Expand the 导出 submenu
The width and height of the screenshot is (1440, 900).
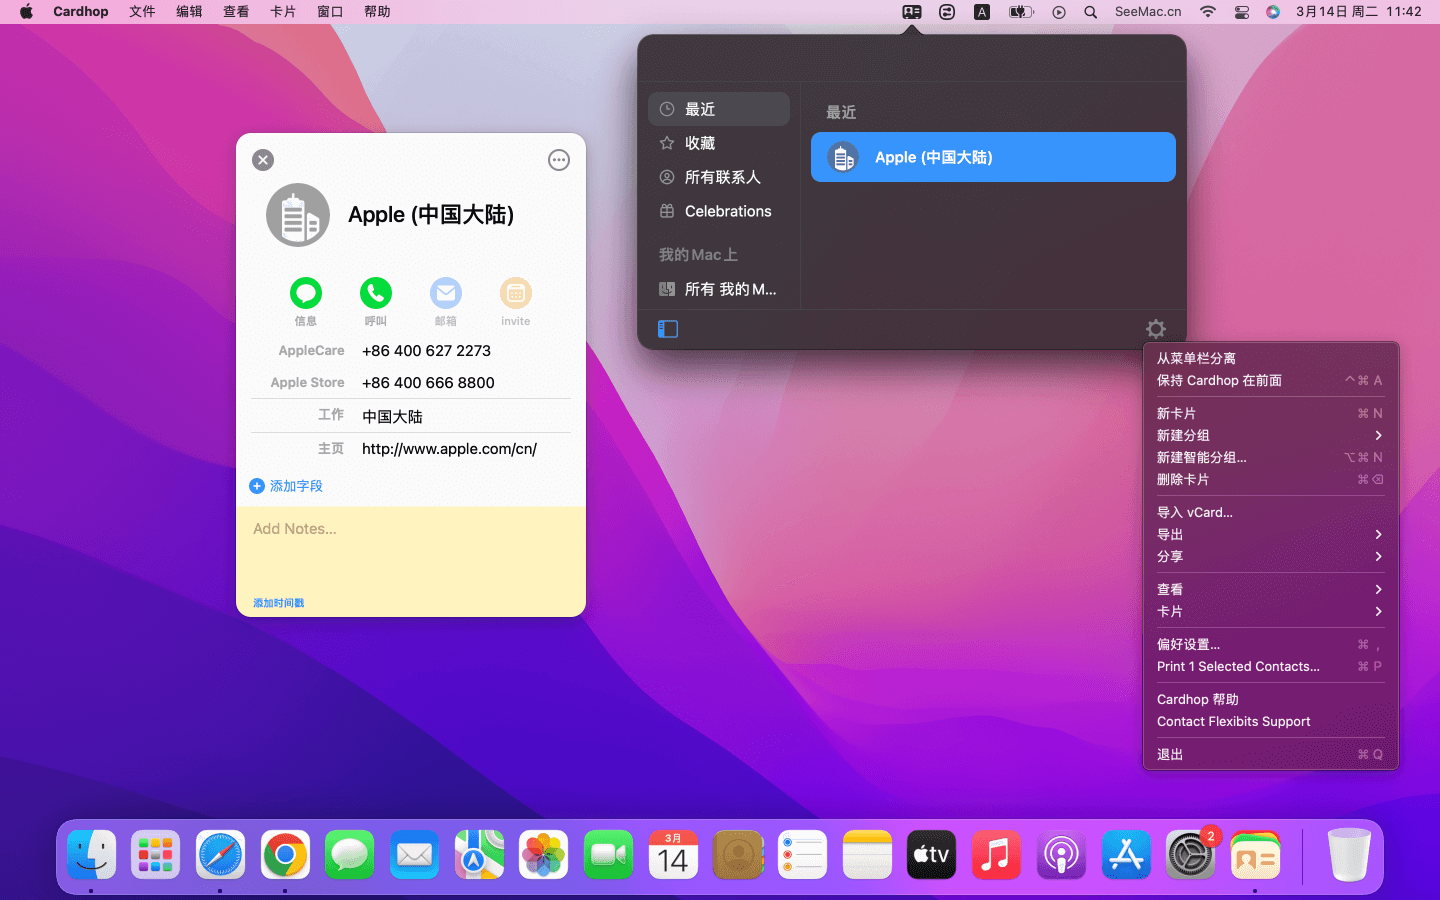[1270, 534]
